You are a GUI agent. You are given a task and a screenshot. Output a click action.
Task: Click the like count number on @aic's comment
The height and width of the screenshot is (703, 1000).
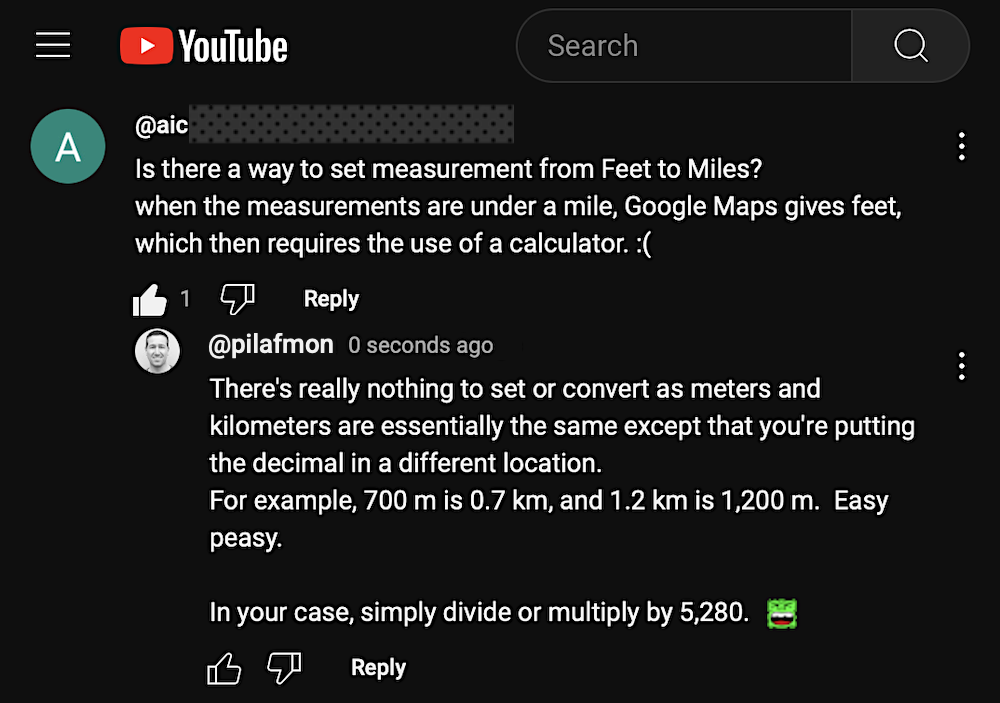185,298
